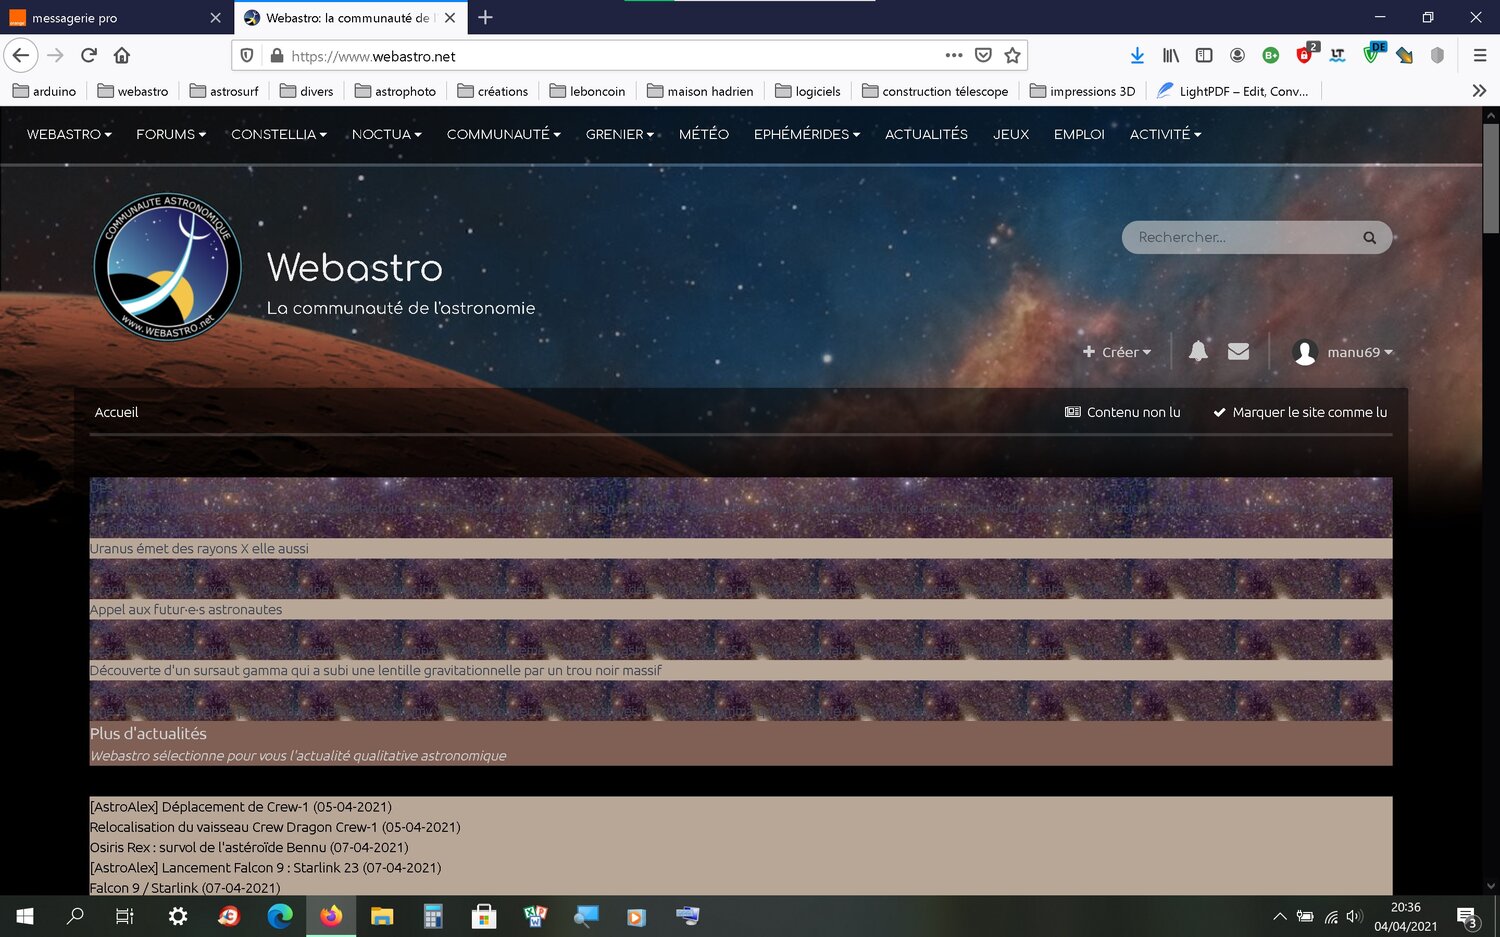The height and width of the screenshot is (937, 1500).
Task: Click the Accueil breadcrumb link
Action: coord(116,412)
